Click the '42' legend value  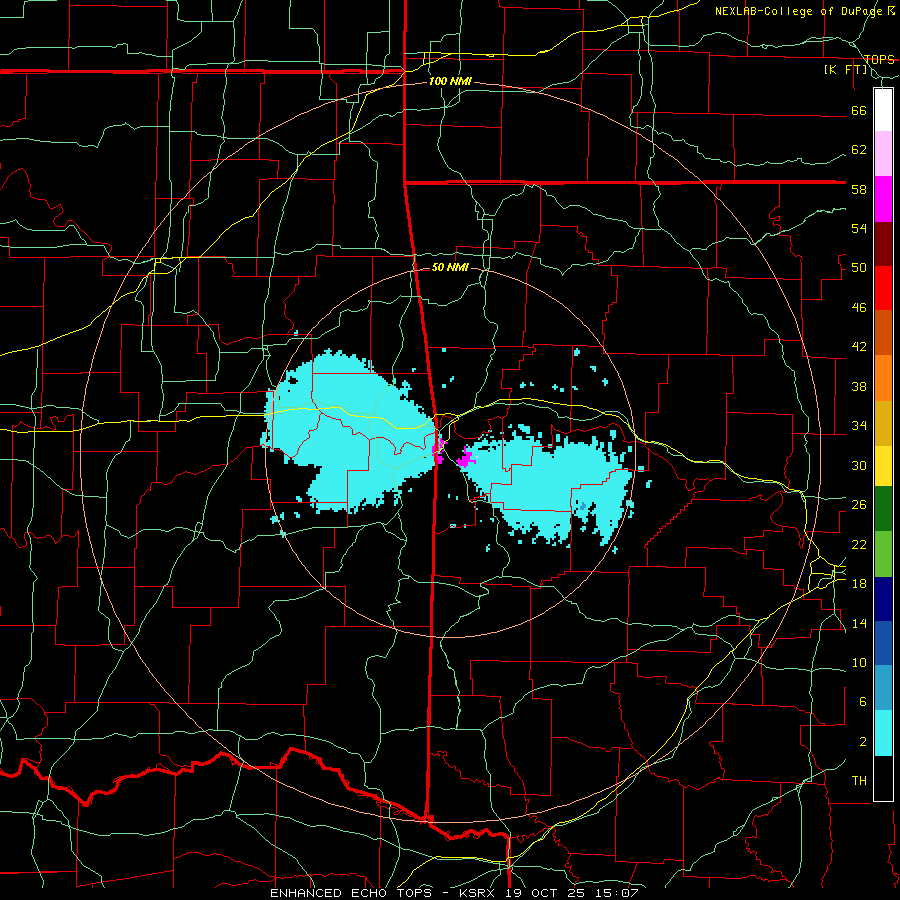[x=859, y=347]
